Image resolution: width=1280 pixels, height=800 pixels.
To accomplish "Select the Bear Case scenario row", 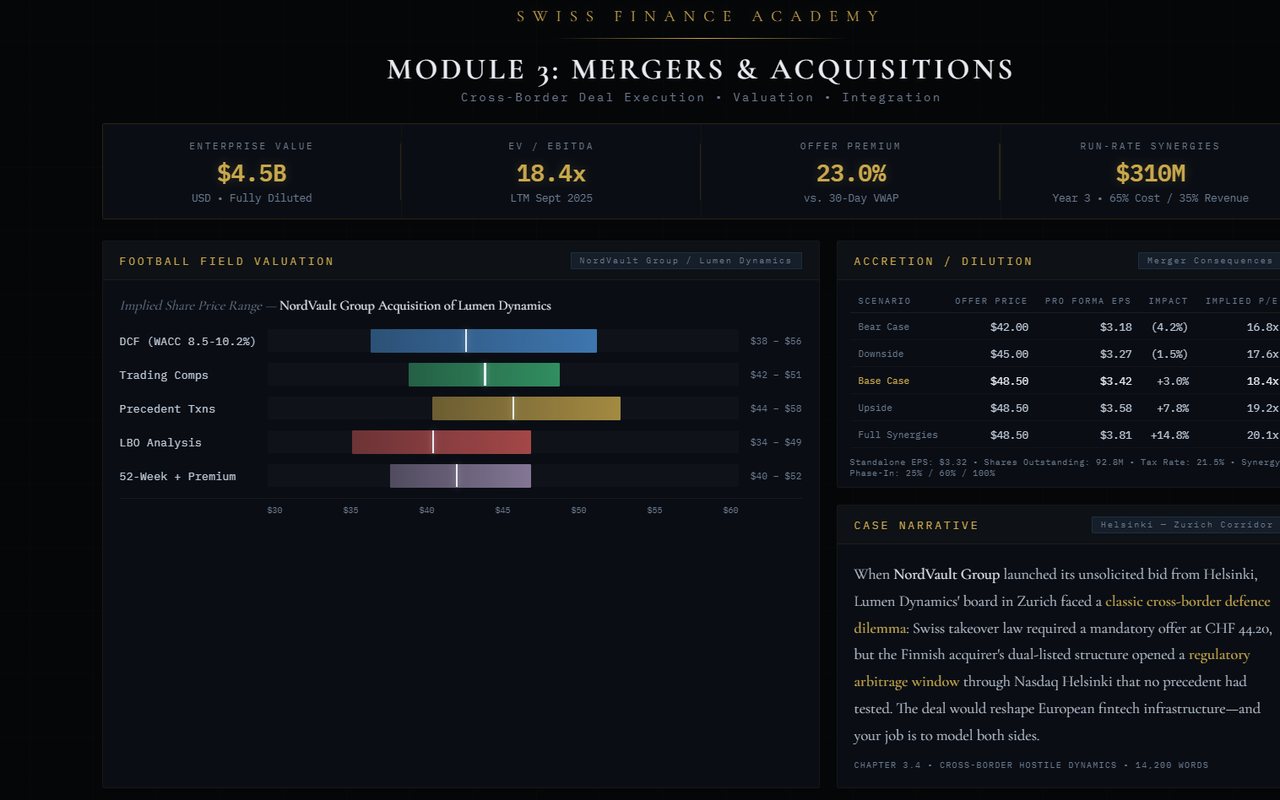I will (x=1064, y=327).
